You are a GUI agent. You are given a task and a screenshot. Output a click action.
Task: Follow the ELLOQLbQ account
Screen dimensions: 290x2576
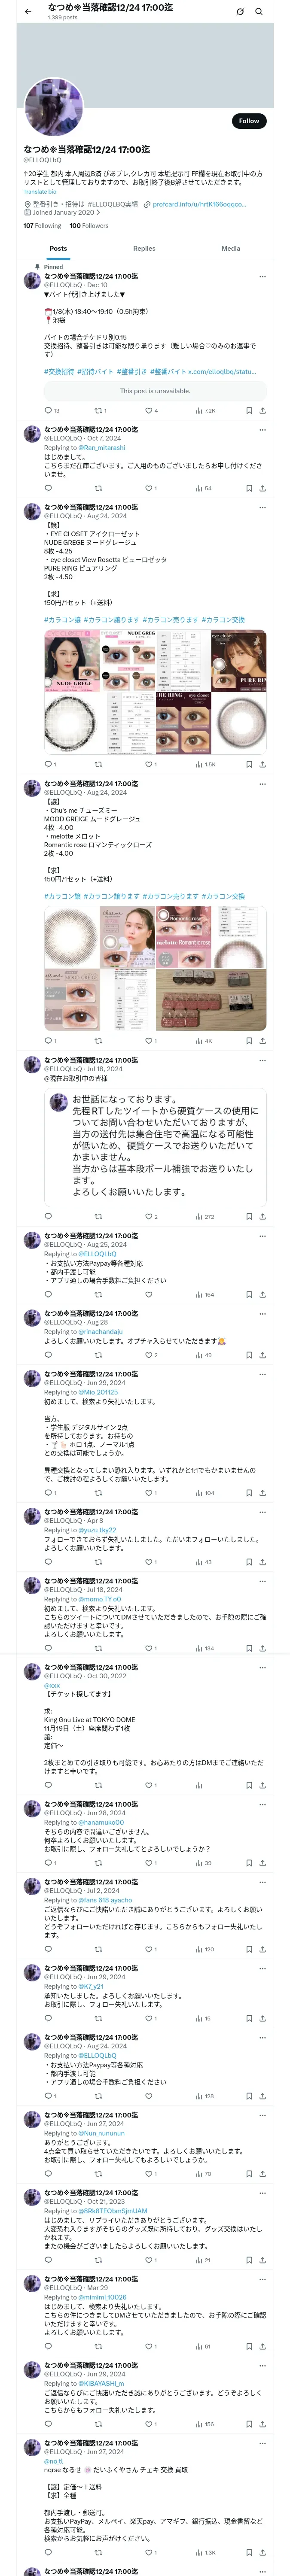click(248, 121)
